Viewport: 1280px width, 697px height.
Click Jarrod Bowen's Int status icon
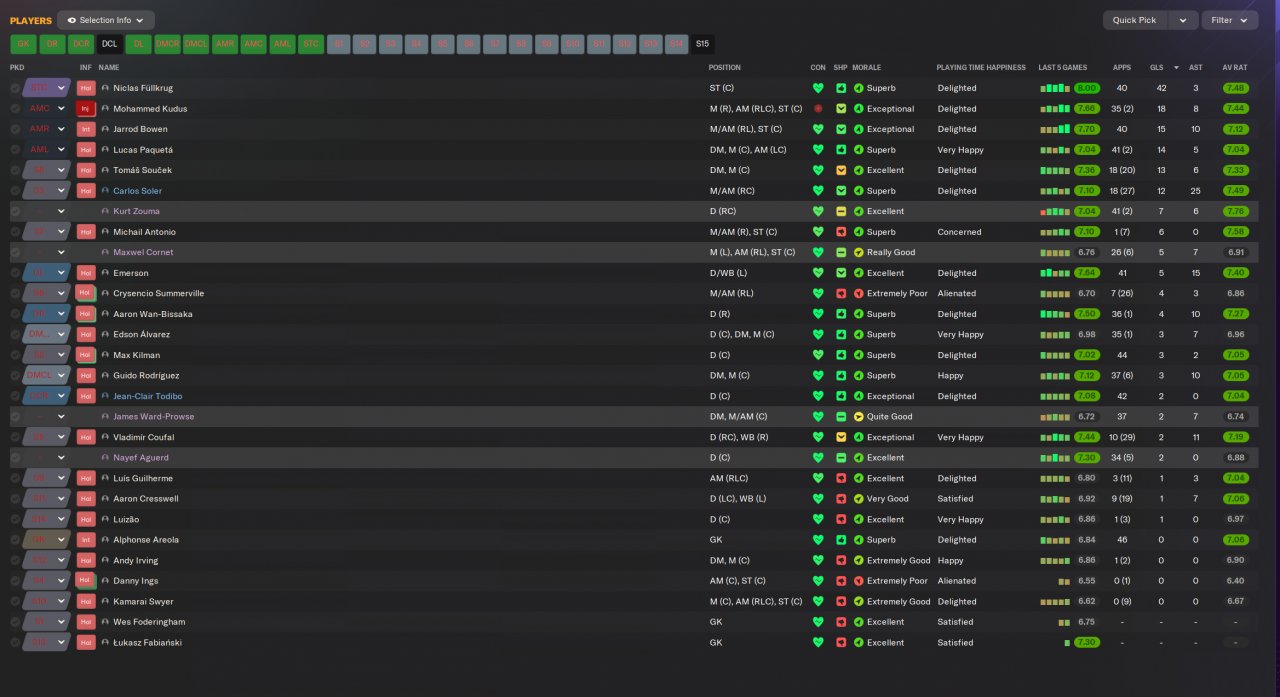coord(86,129)
